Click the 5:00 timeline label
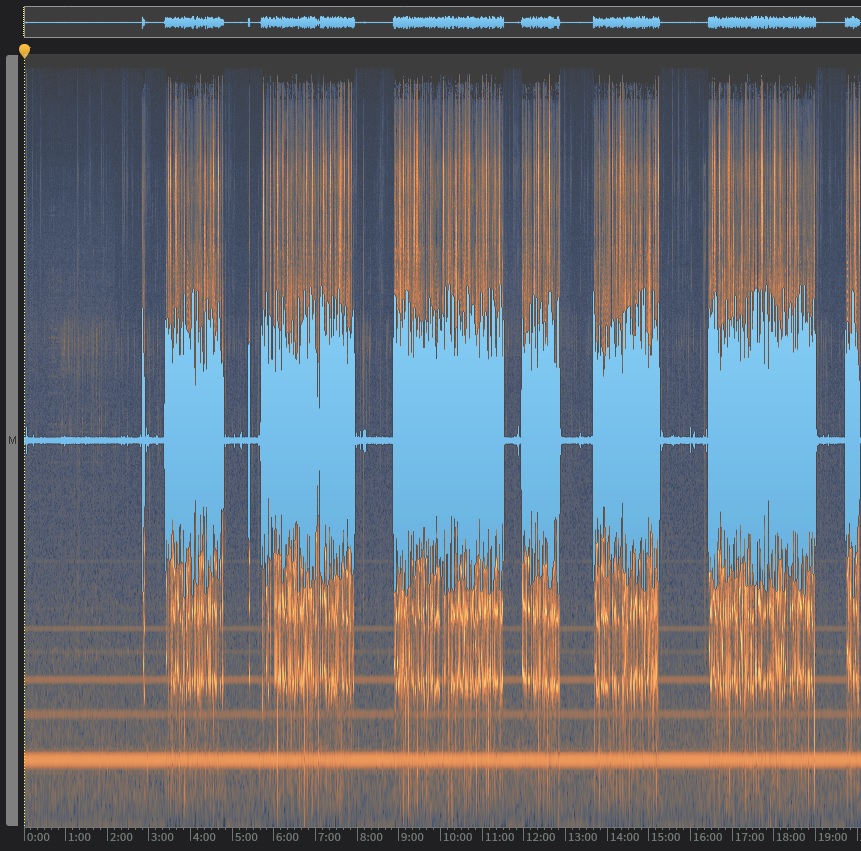The height and width of the screenshot is (851, 861). pos(245,837)
